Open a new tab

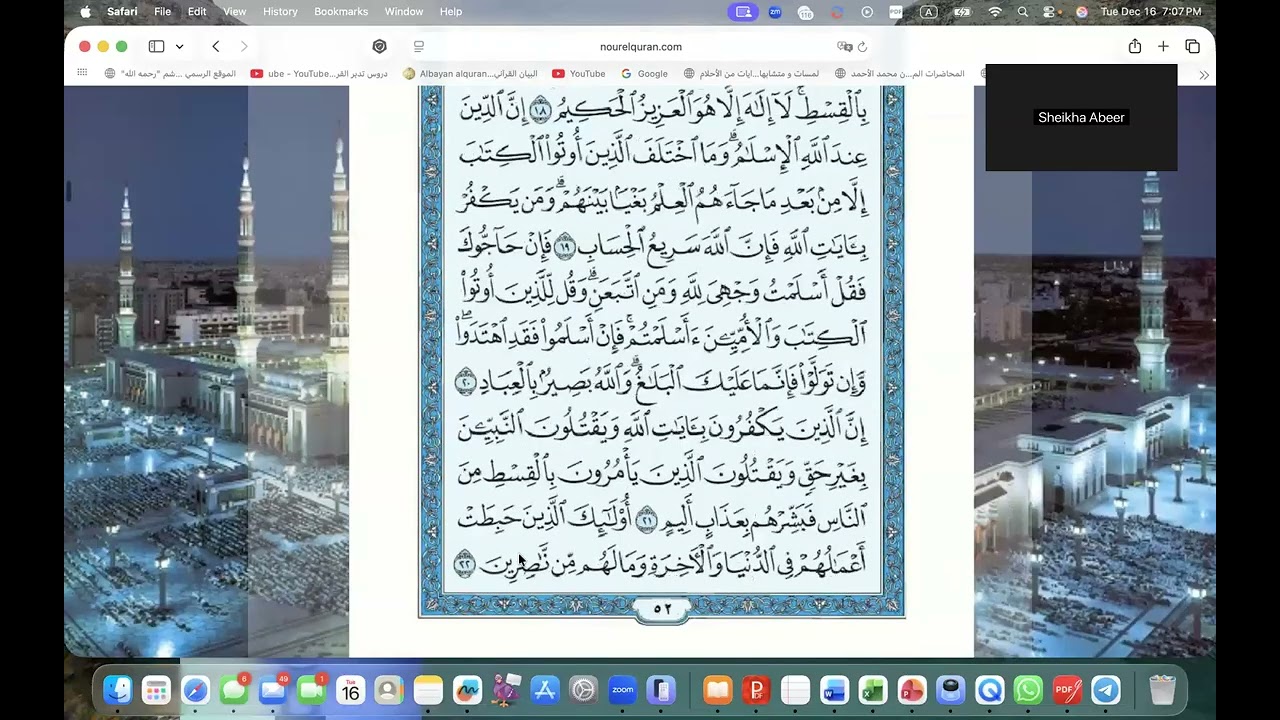(x=1163, y=46)
